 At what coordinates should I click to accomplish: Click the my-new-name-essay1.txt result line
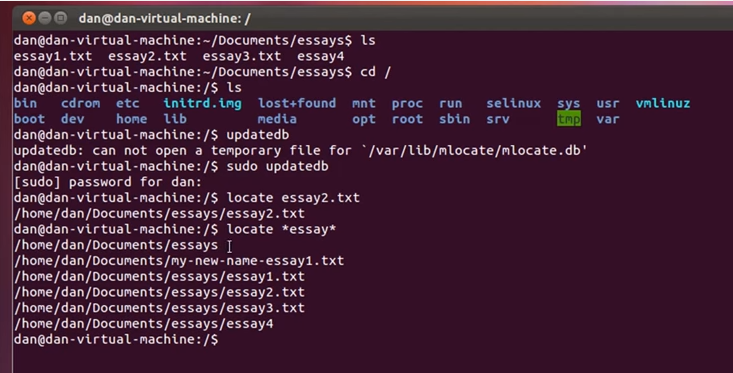(x=179, y=260)
